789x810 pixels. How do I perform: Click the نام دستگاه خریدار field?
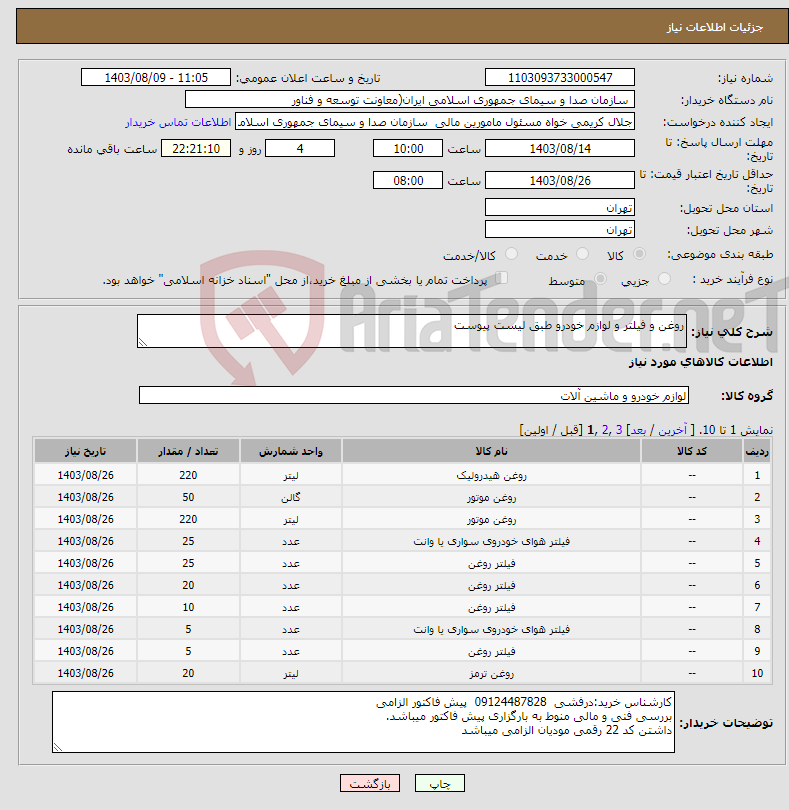410,100
